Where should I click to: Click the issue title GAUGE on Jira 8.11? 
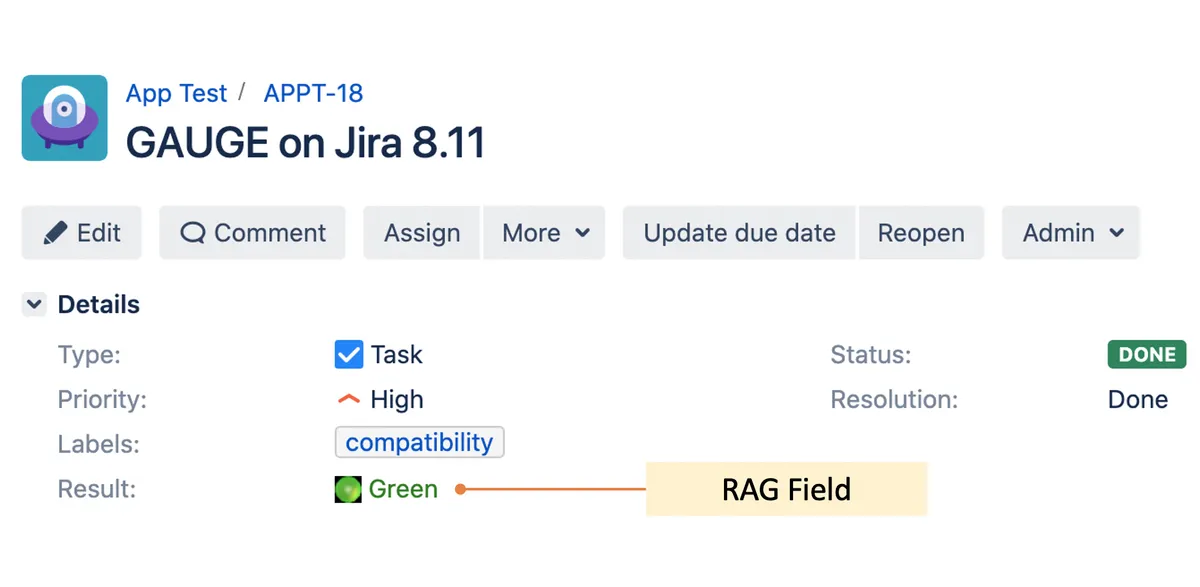[x=305, y=142]
